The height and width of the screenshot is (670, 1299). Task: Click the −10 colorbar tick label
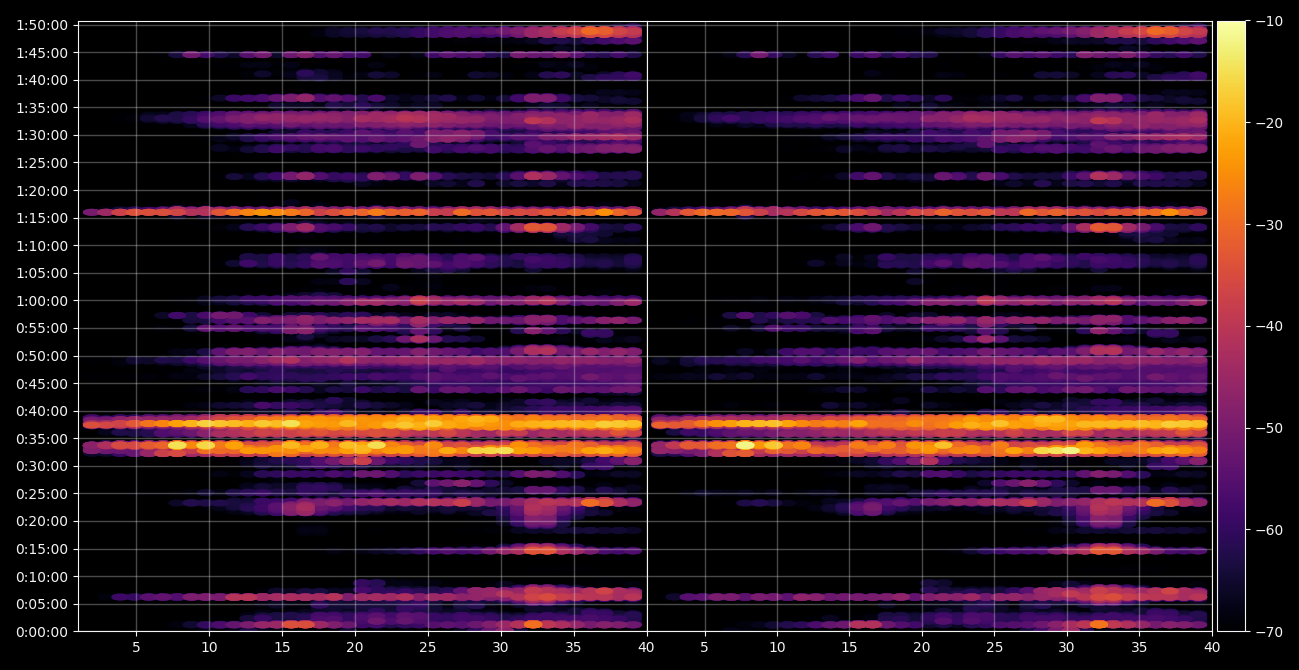[1270, 21]
